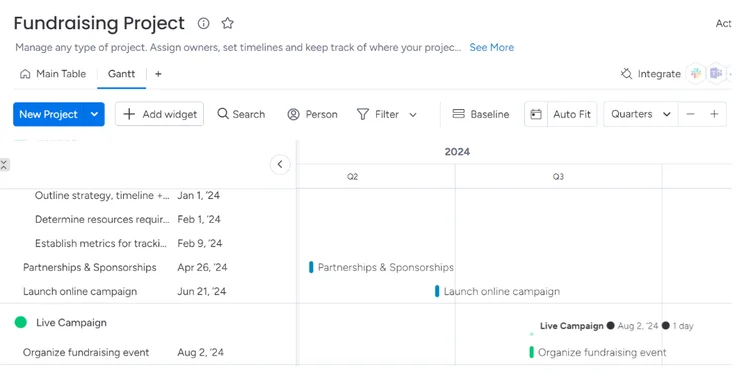Image resolution: width=744 pixels, height=373 pixels.
Task: Click the Feb 9, '24 date cell
Action: [x=200, y=243]
